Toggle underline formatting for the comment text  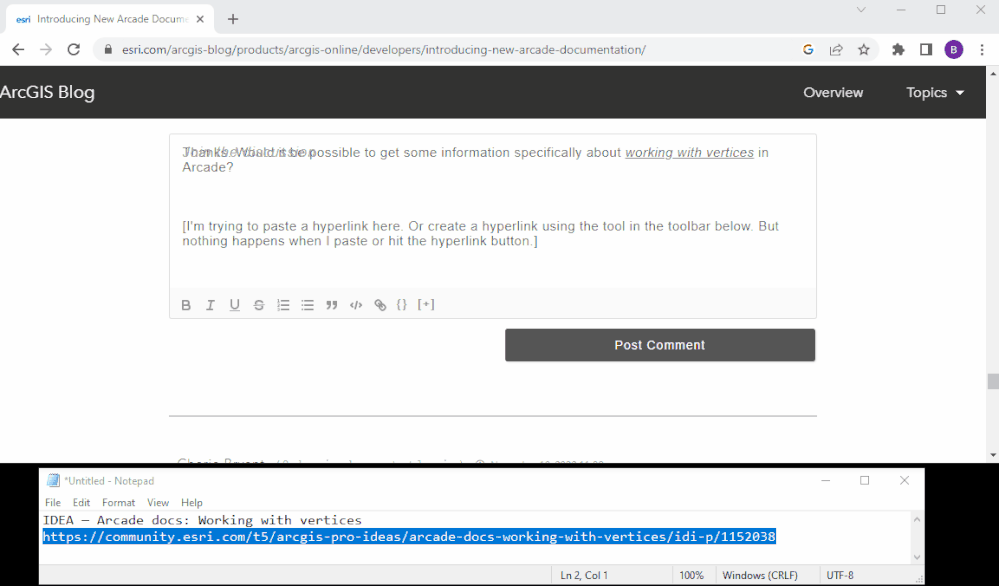pyautogui.click(x=234, y=305)
